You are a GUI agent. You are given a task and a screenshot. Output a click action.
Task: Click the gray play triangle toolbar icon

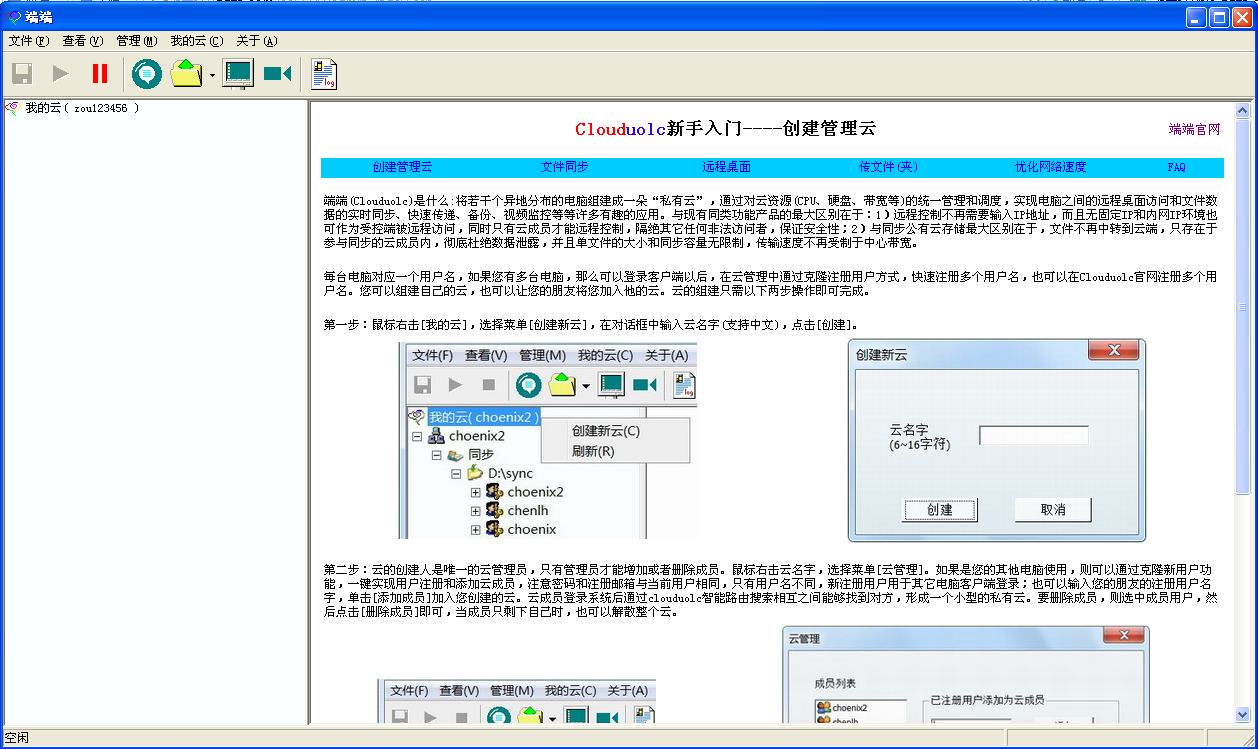tap(61, 74)
